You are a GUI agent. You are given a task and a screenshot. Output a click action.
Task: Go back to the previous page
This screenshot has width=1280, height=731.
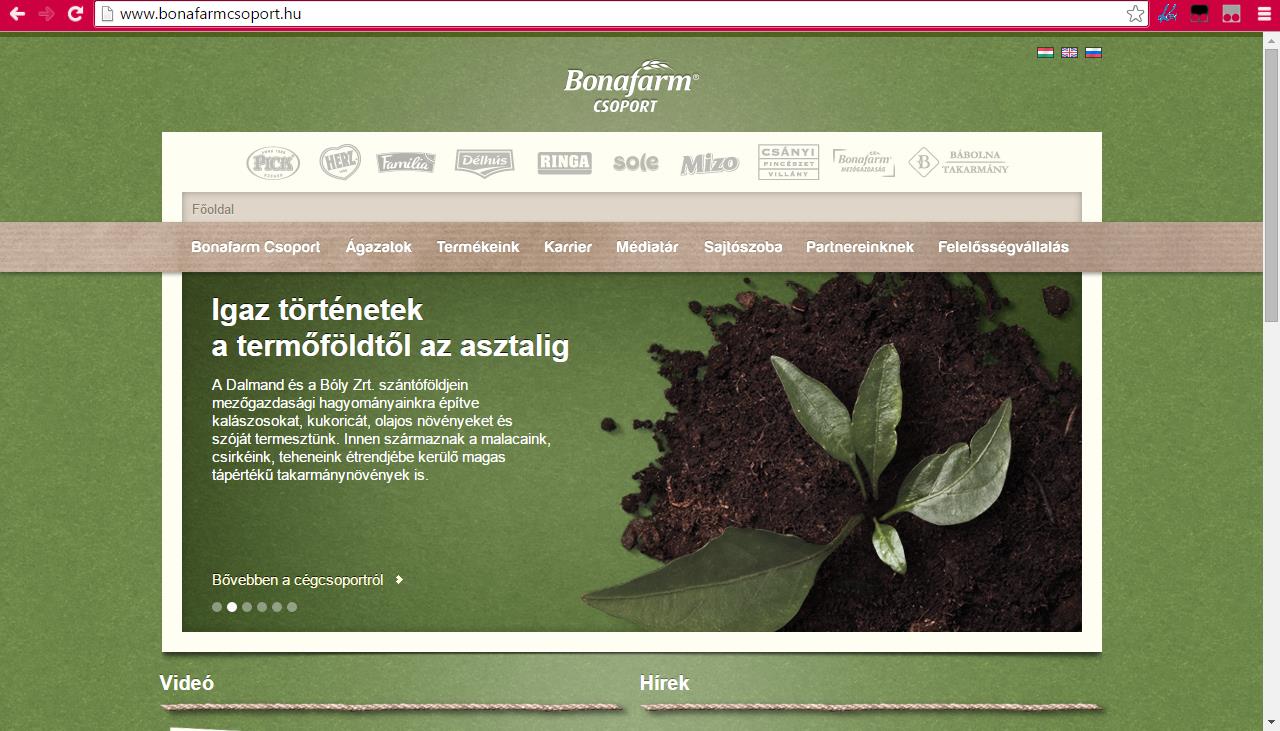[x=17, y=14]
